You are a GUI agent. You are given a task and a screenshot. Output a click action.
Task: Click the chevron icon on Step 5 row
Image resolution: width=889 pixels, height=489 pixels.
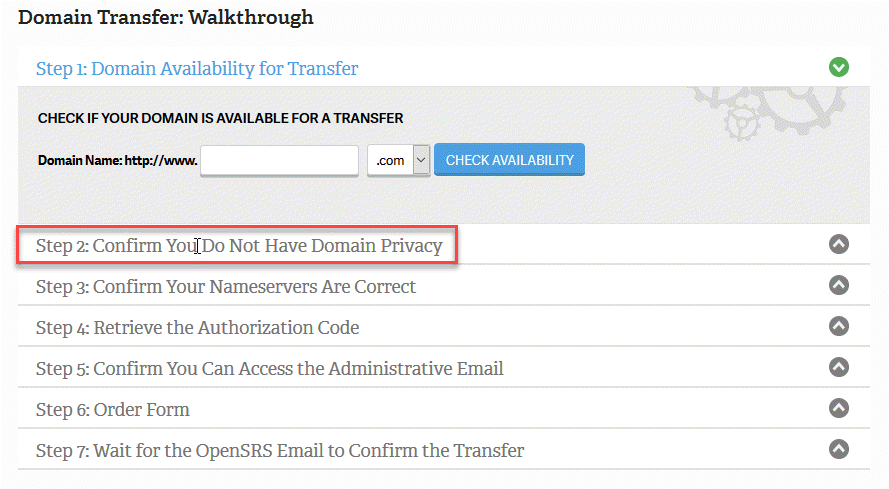click(839, 367)
